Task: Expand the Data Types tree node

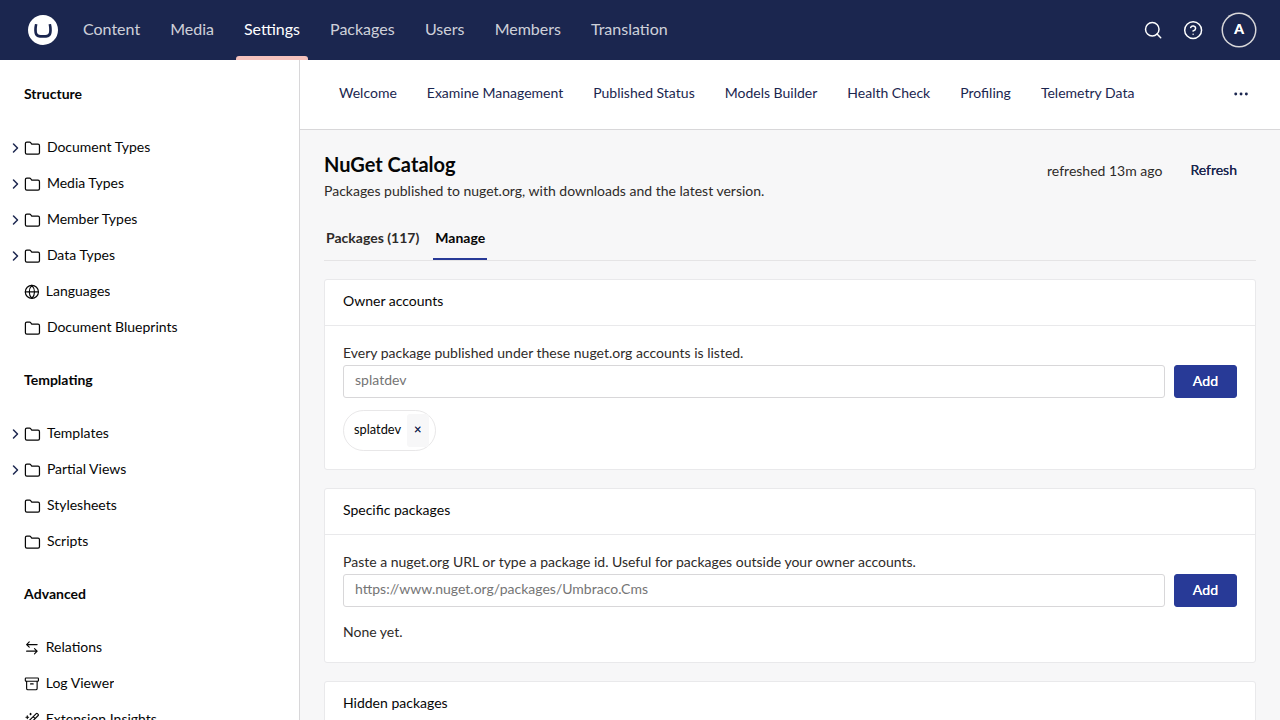Action: pos(15,256)
